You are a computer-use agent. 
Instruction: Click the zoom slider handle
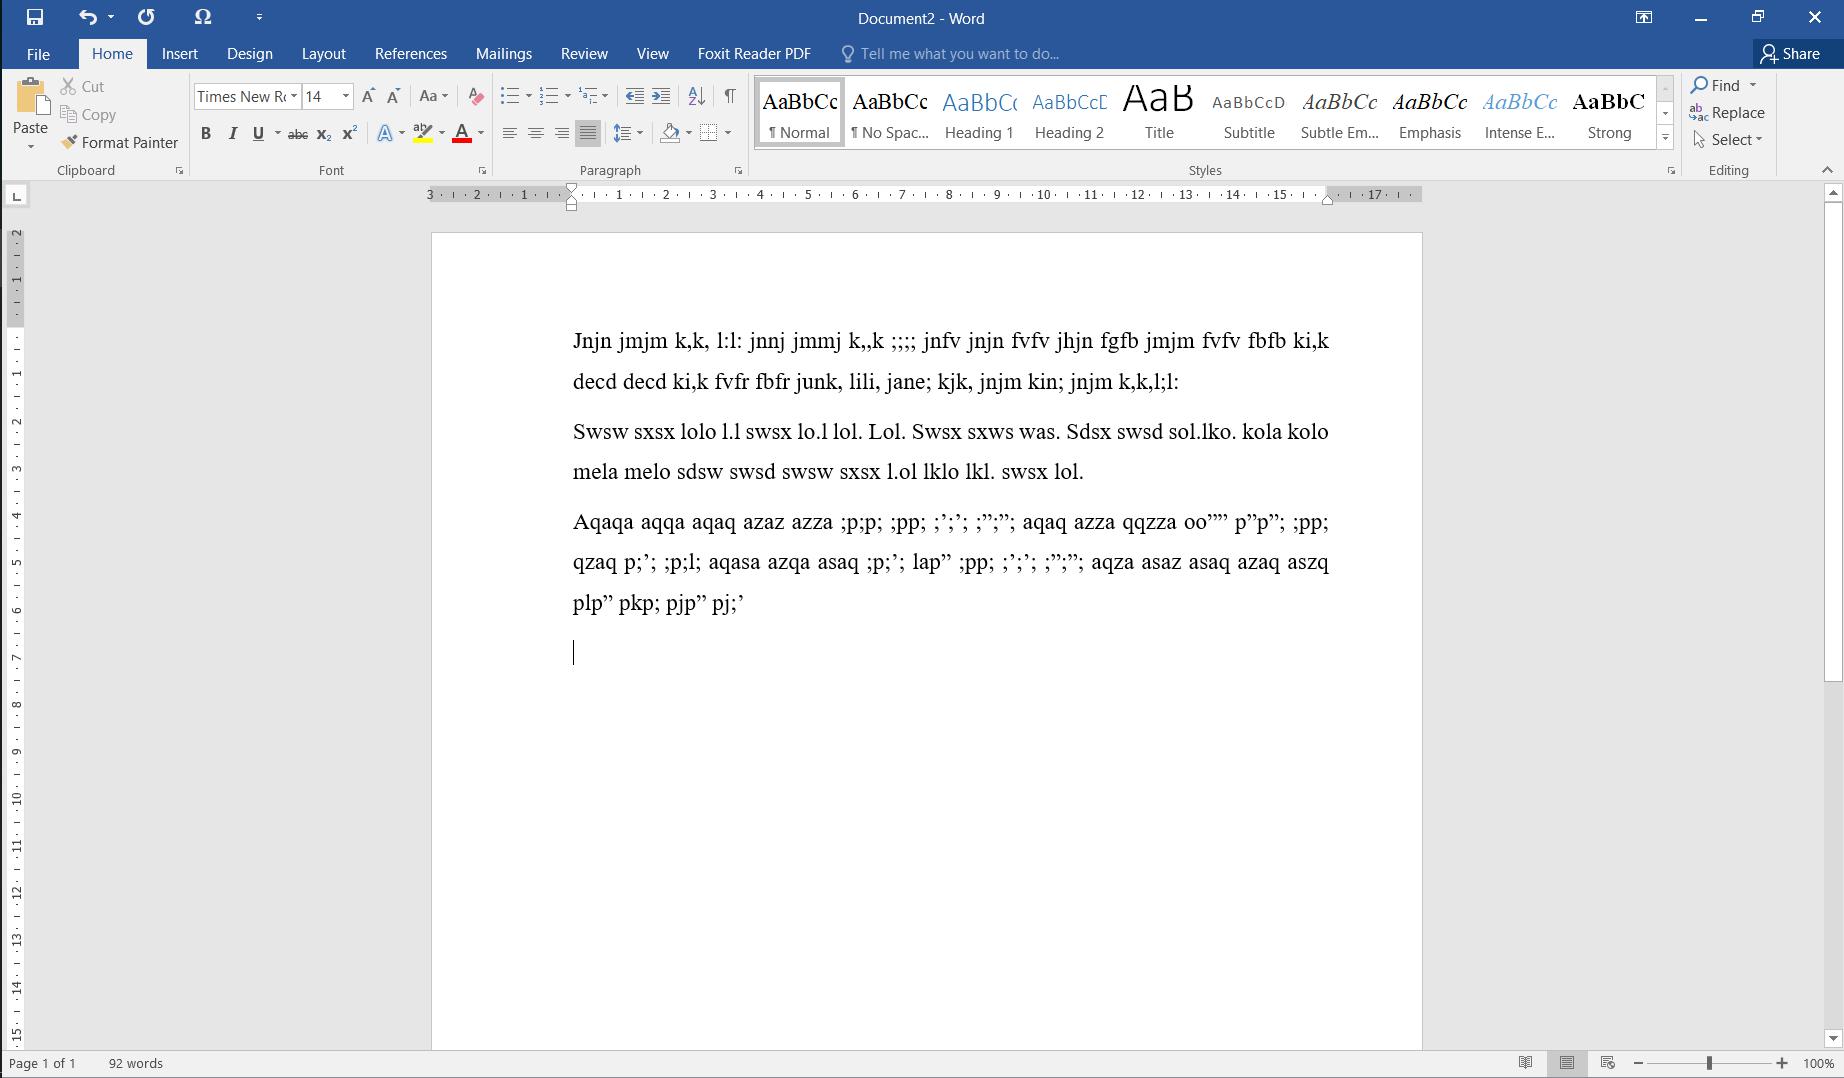[x=1709, y=1063]
